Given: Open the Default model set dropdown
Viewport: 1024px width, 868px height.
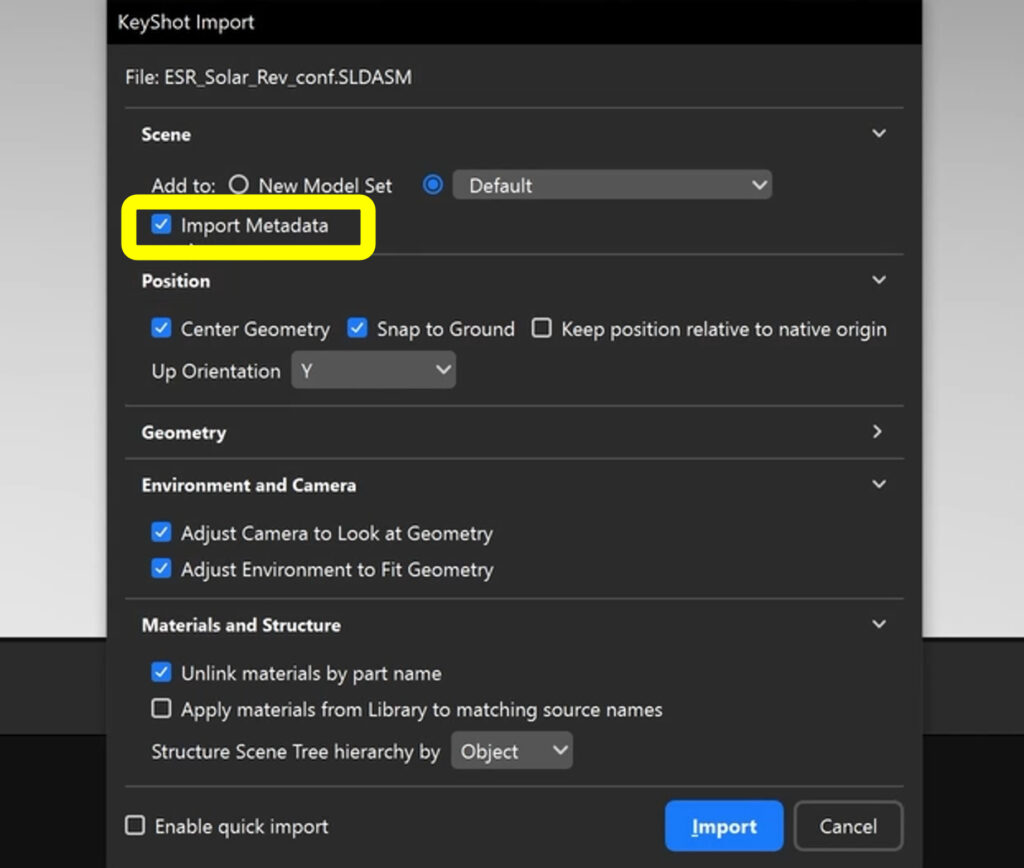Looking at the screenshot, I should tap(612, 185).
